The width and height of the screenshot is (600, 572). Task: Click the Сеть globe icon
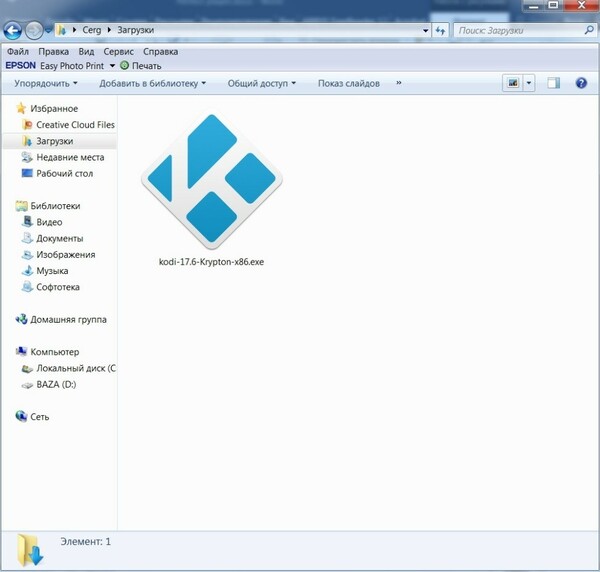tap(21, 416)
